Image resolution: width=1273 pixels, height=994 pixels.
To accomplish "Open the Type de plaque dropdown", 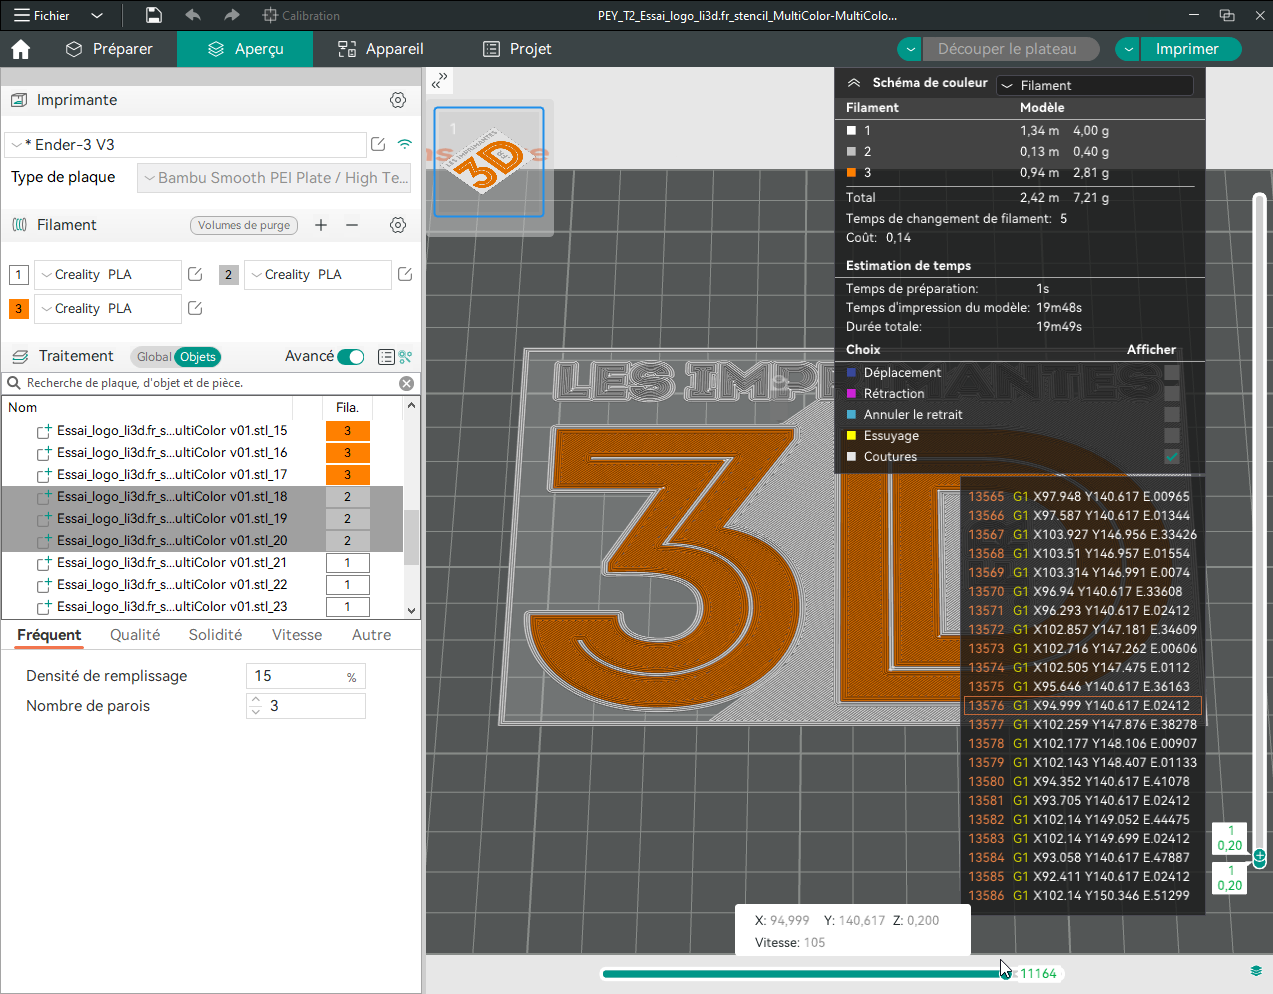I will [274, 178].
